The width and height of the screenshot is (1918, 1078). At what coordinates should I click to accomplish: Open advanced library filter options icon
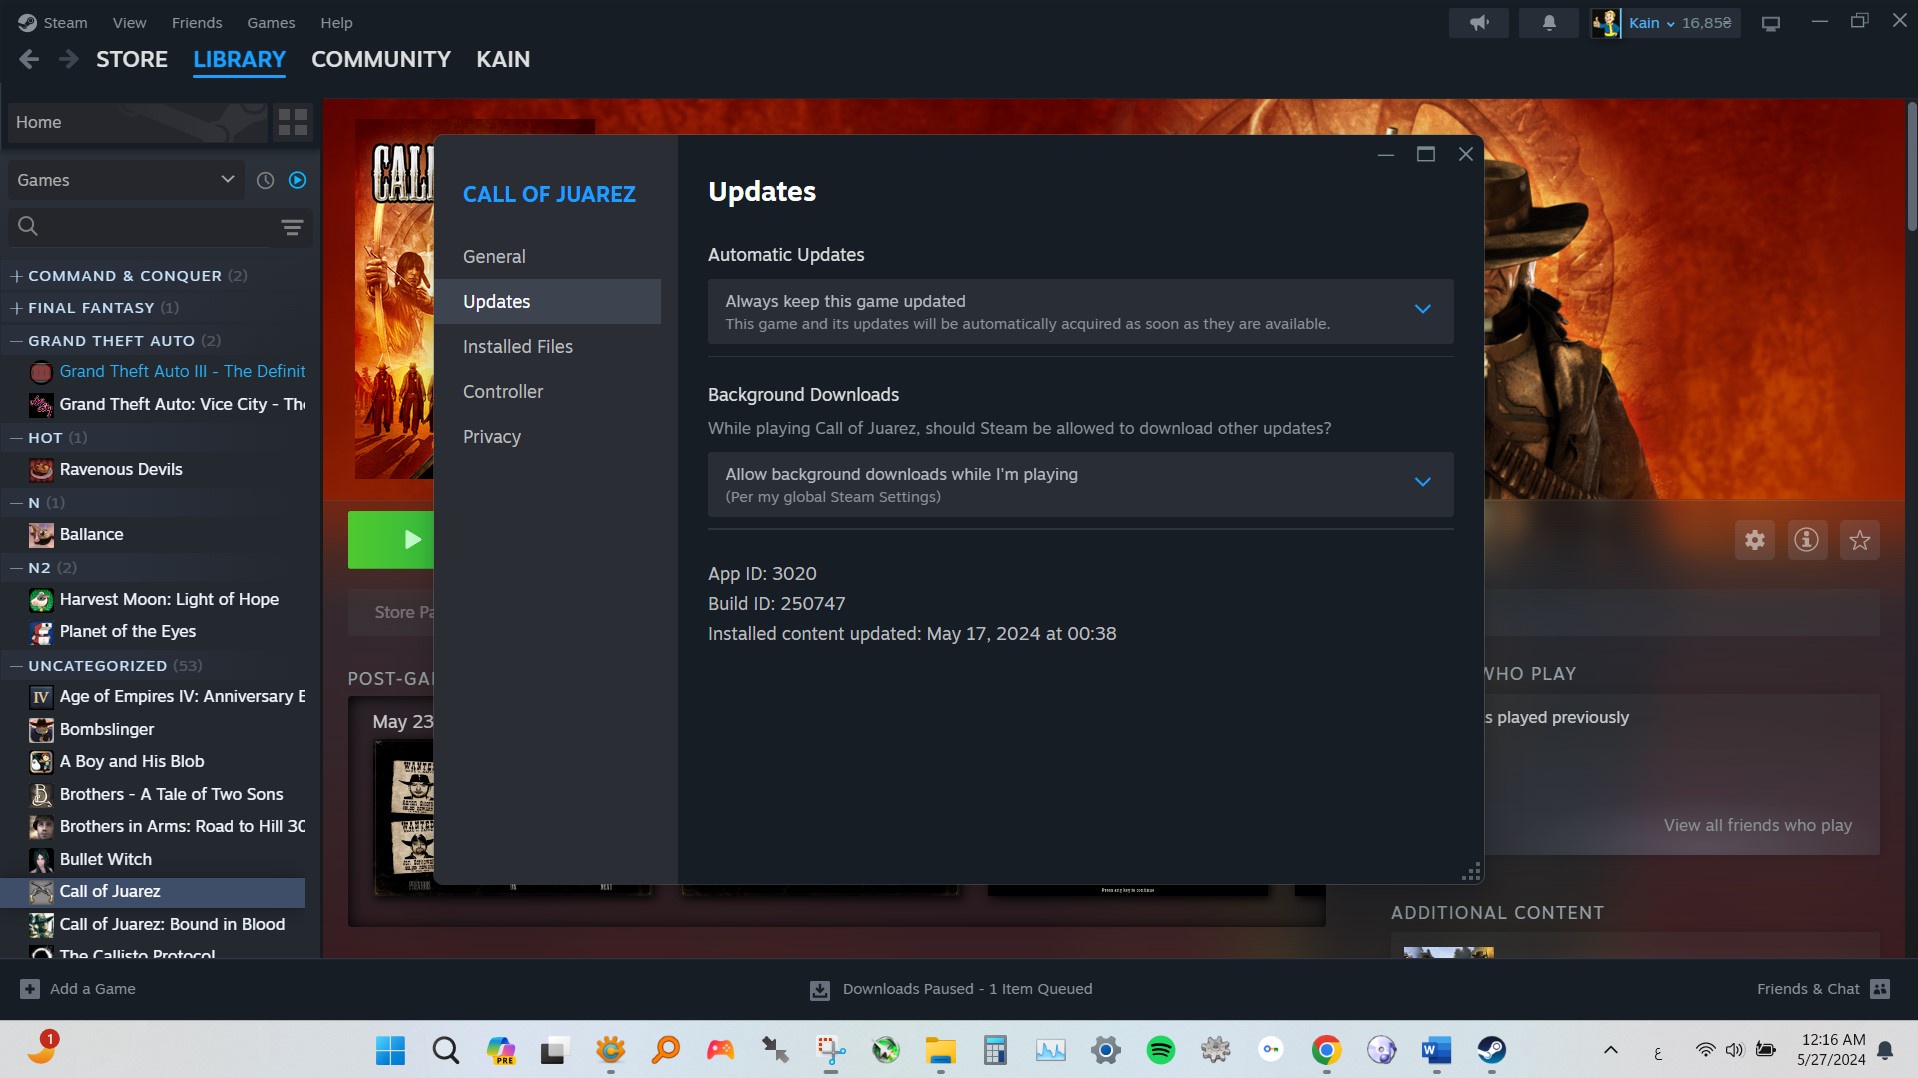292,227
